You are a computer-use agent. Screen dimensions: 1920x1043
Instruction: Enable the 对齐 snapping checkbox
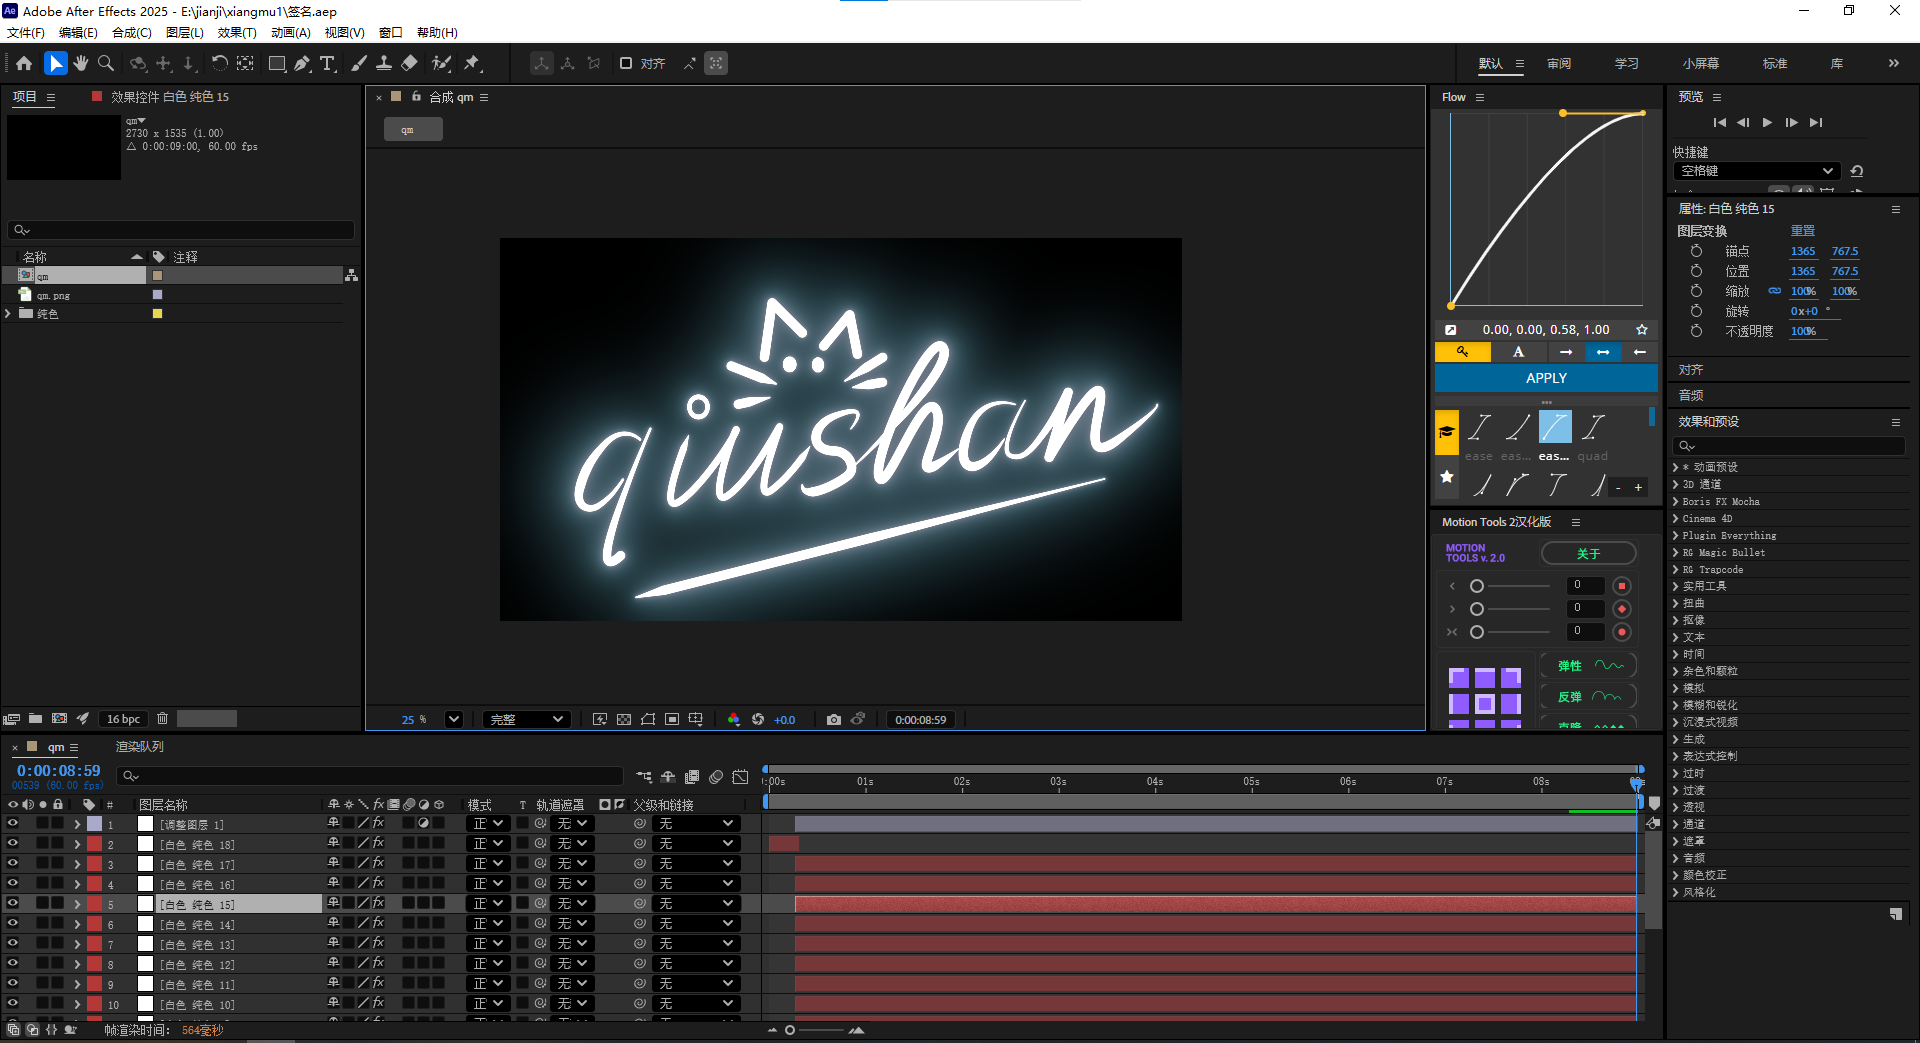click(626, 63)
